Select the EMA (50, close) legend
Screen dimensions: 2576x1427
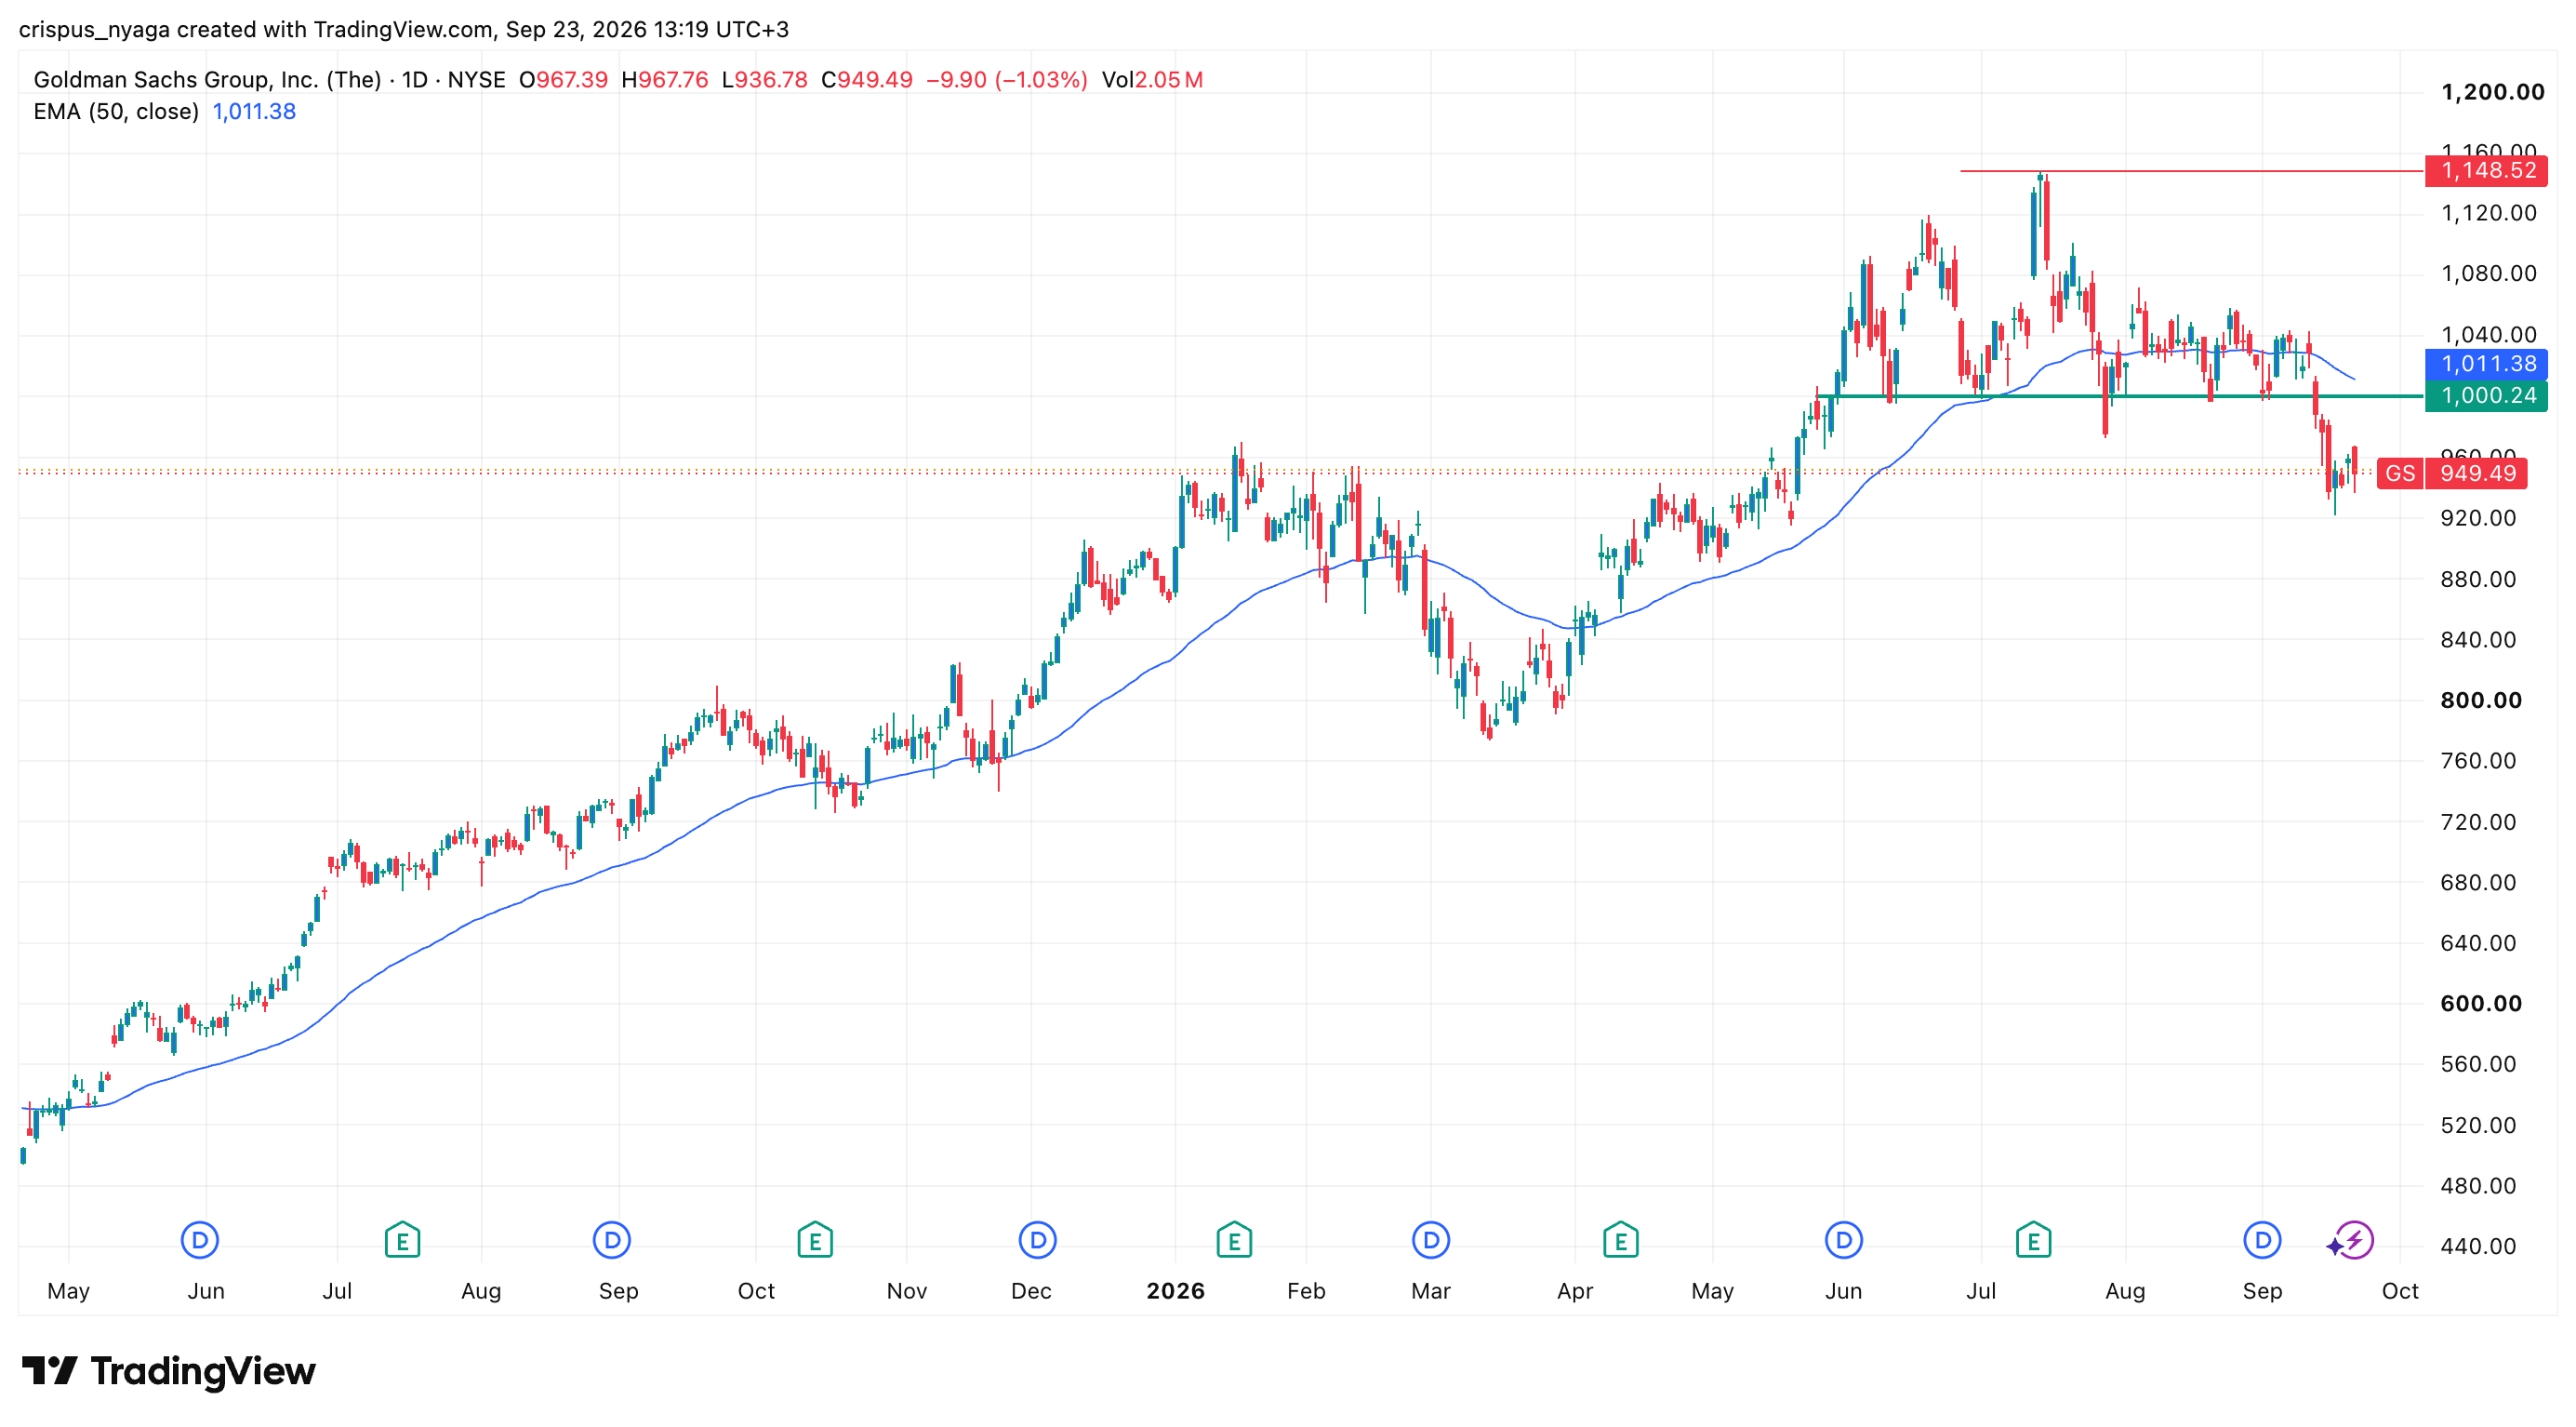click(x=116, y=112)
